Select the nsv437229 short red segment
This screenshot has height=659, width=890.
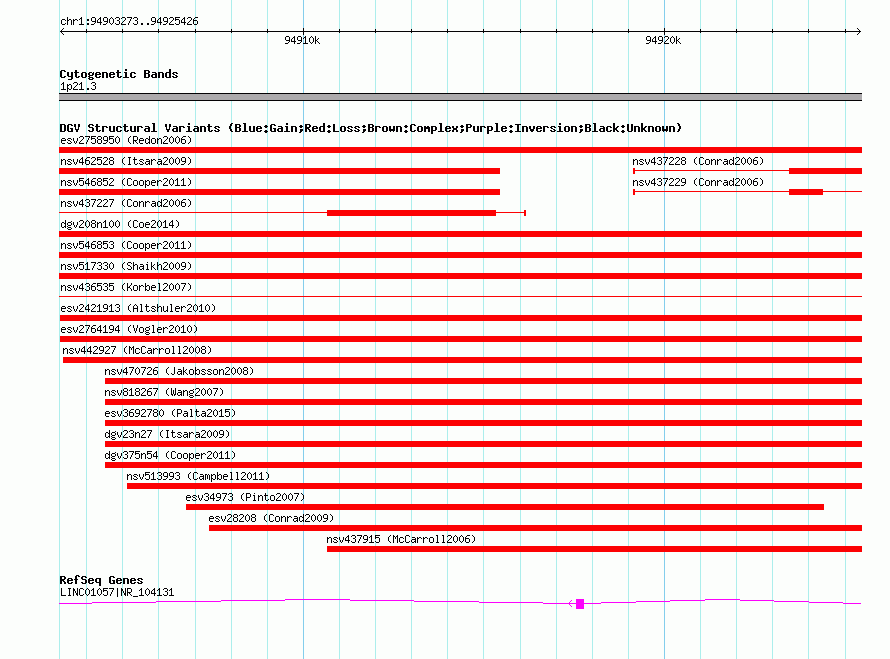pos(806,192)
